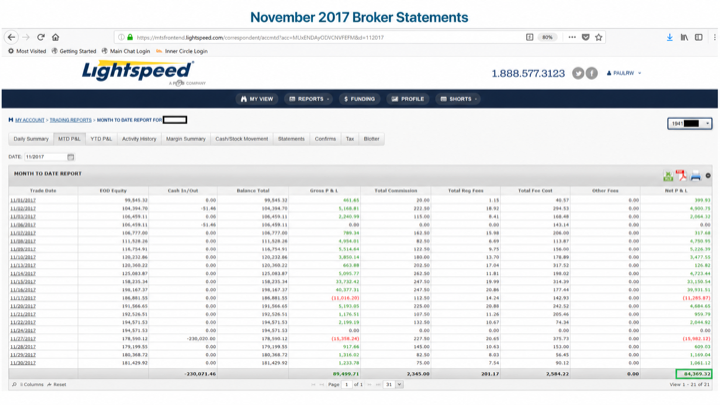Viewport: 720px width, 405px height.
Task: Sort by the Gross P & L column header
Action: tap(324, 191)
